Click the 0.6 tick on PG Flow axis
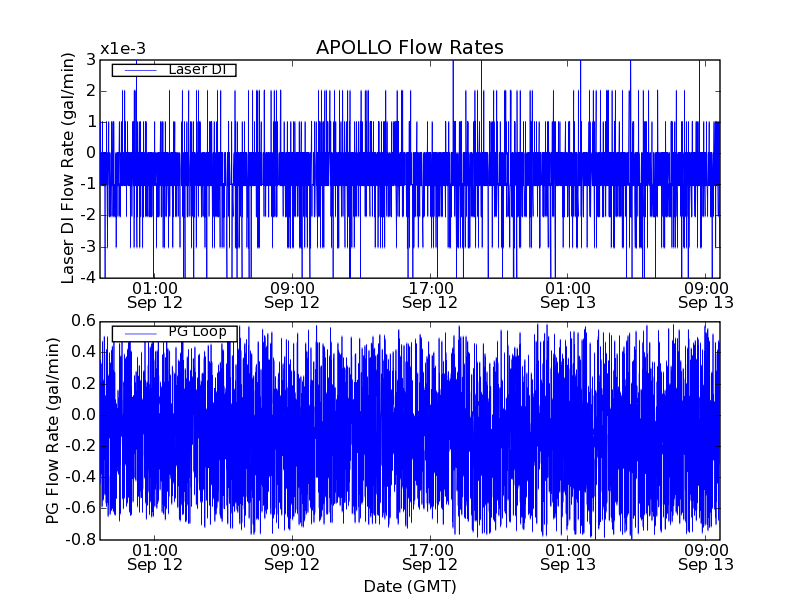800x600 pixels. pyautogui.click(x=84, y=321)
